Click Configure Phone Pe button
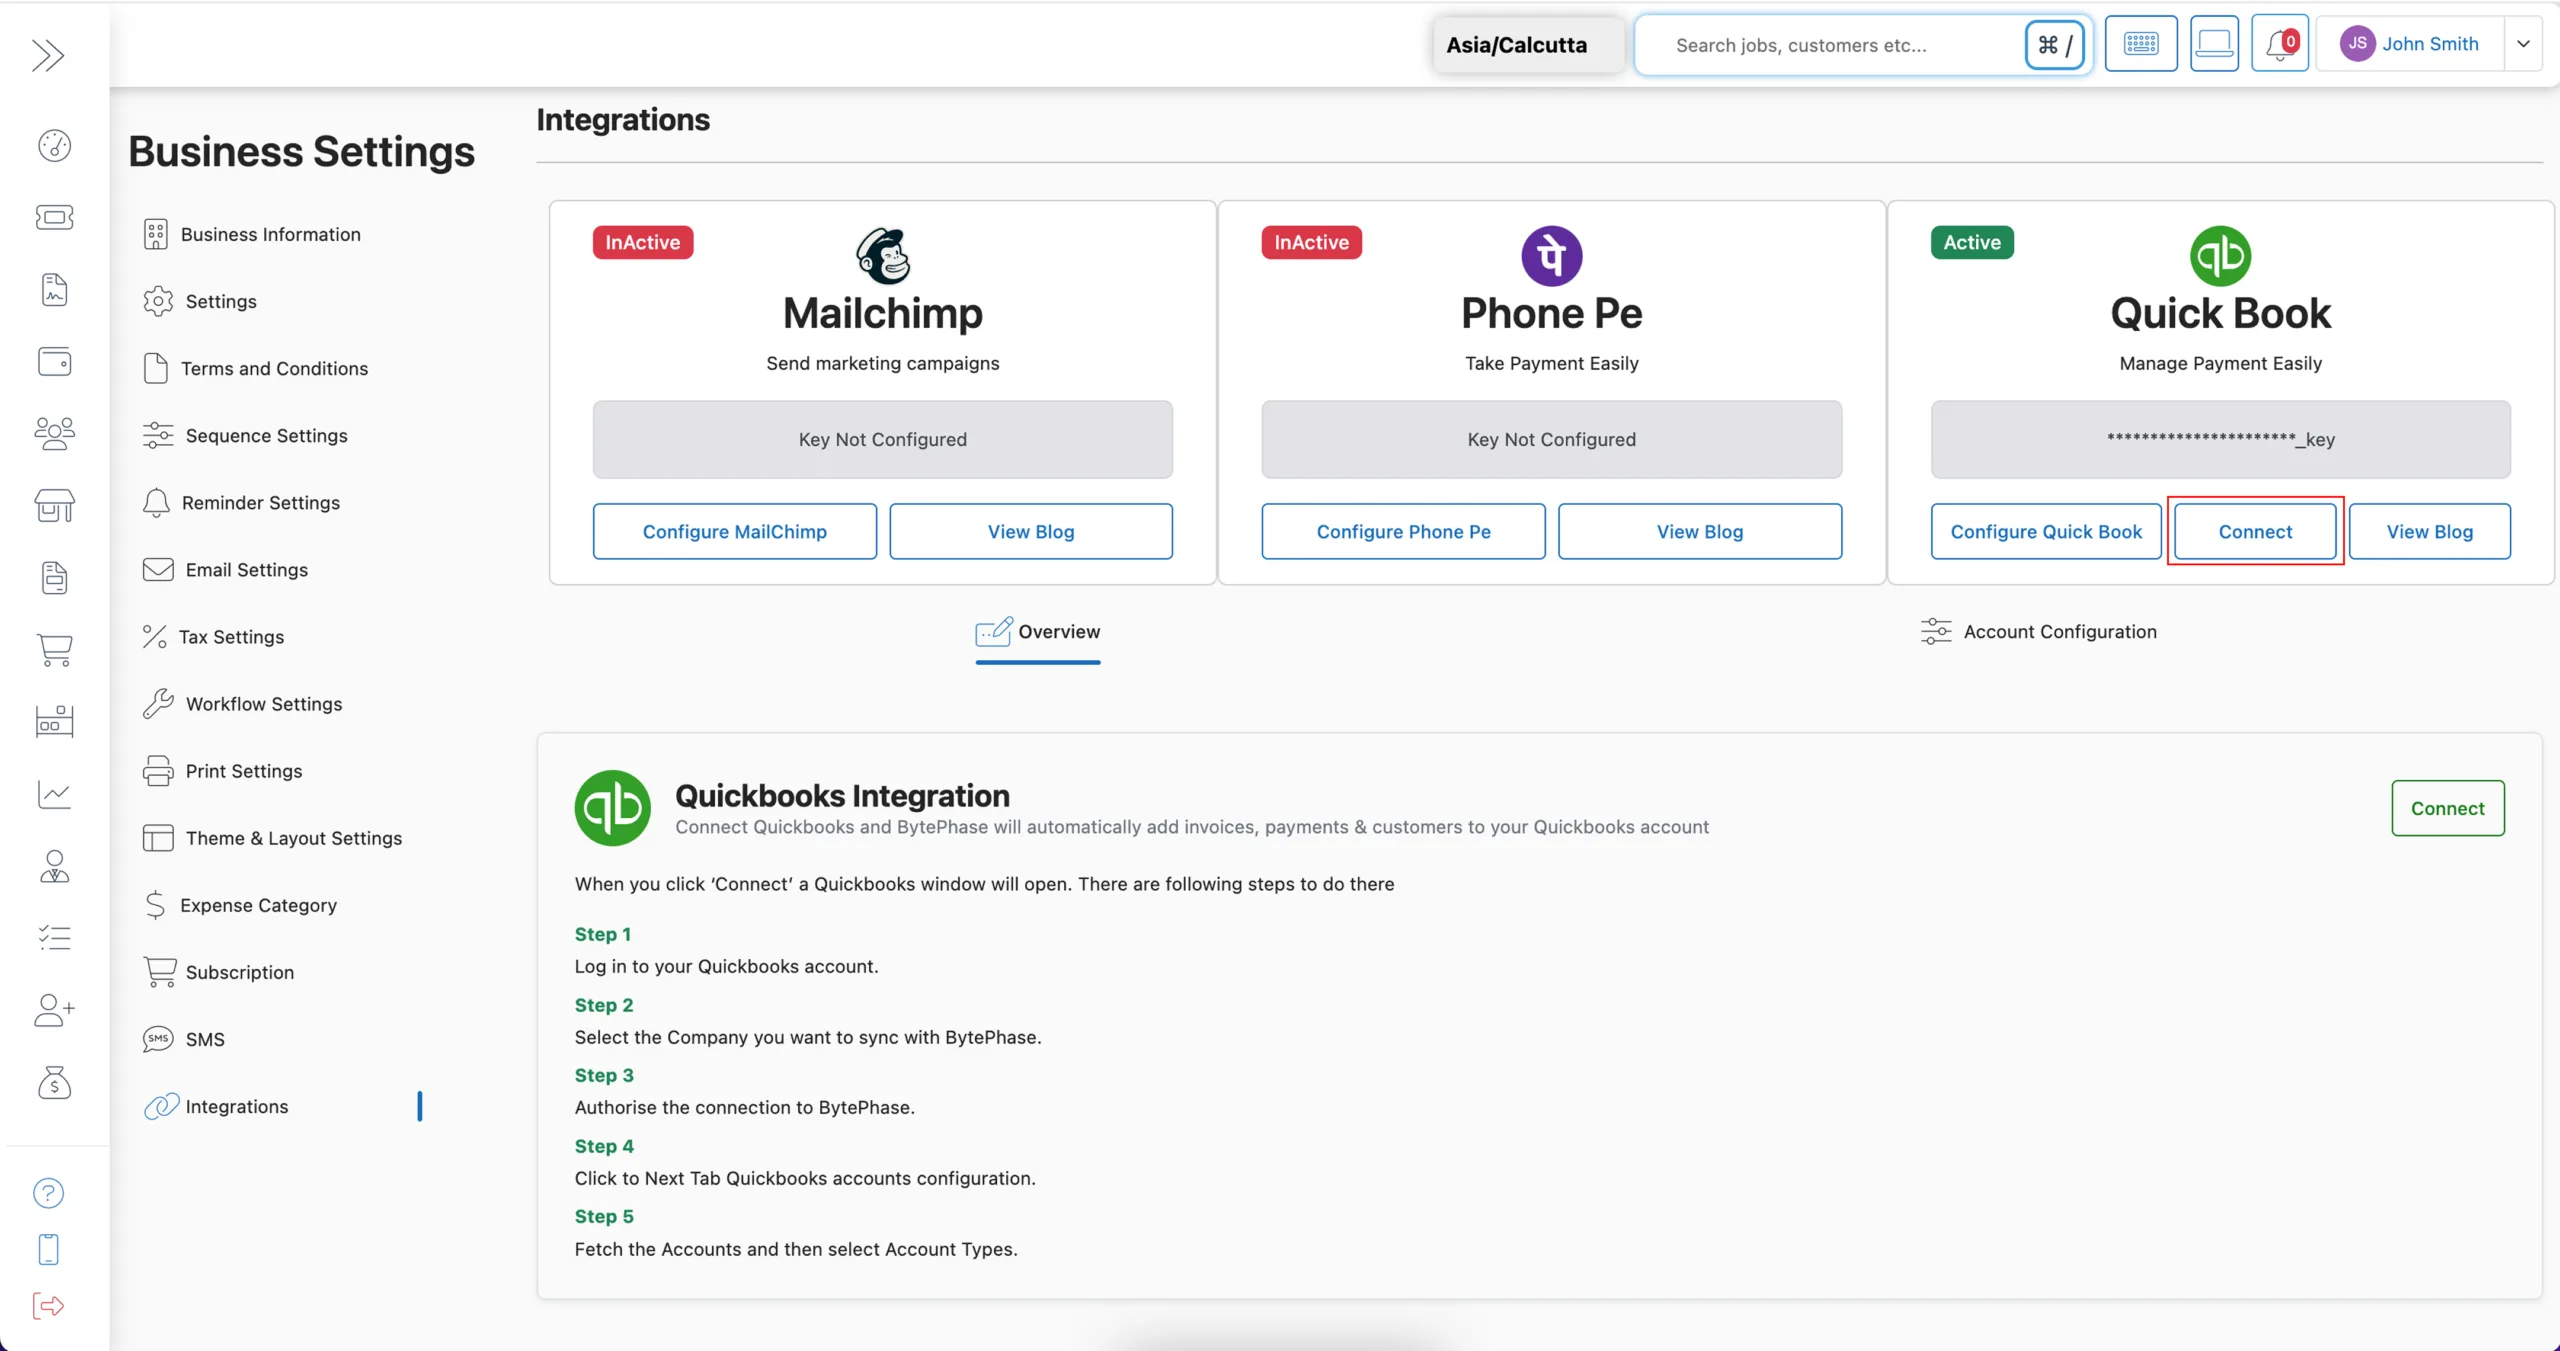The height and width of the screenshot is (1351, 2560). pos(1403,531)
